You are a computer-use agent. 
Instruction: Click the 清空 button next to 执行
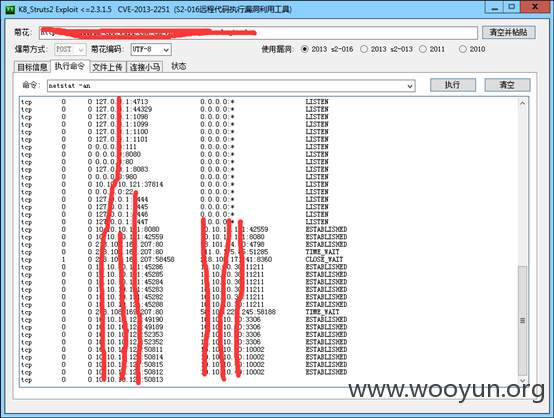tap(507, 85)
